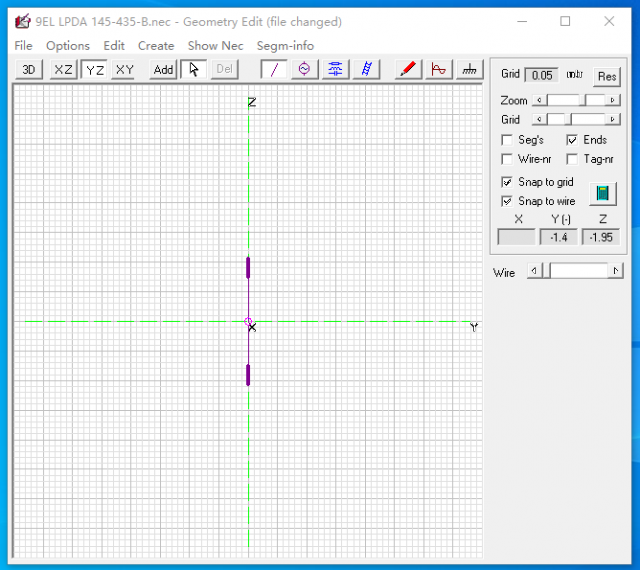The width and height of the screenshot is (640, 570).
Task: Click Zoom slider right arrow
Action: 613,100
